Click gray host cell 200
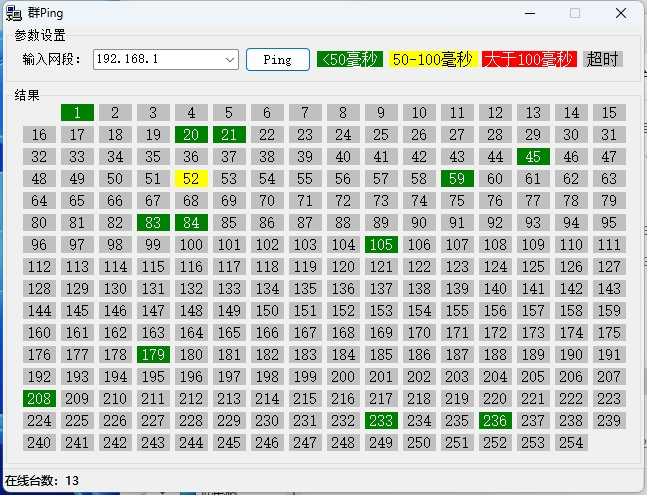 coord(343,377)
